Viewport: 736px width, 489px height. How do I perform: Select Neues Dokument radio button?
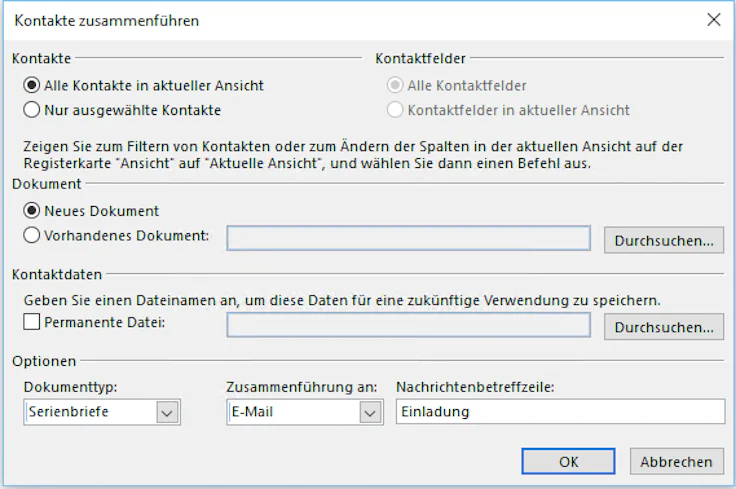click(x=31, y=211)
